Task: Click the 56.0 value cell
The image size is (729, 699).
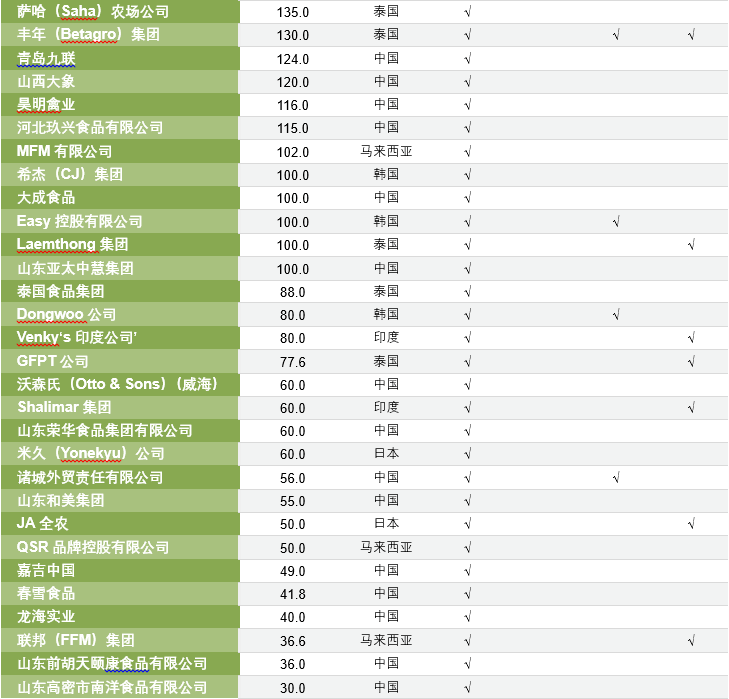Action: tap(293, 478)
